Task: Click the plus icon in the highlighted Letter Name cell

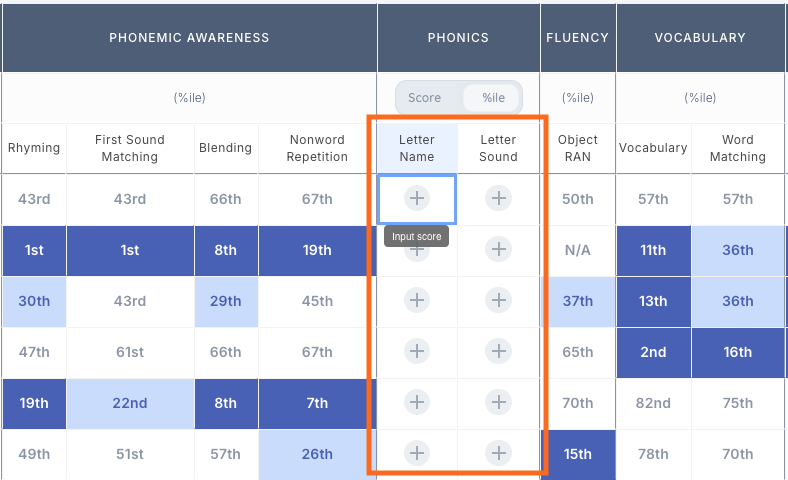Action: tap(417, 199)
